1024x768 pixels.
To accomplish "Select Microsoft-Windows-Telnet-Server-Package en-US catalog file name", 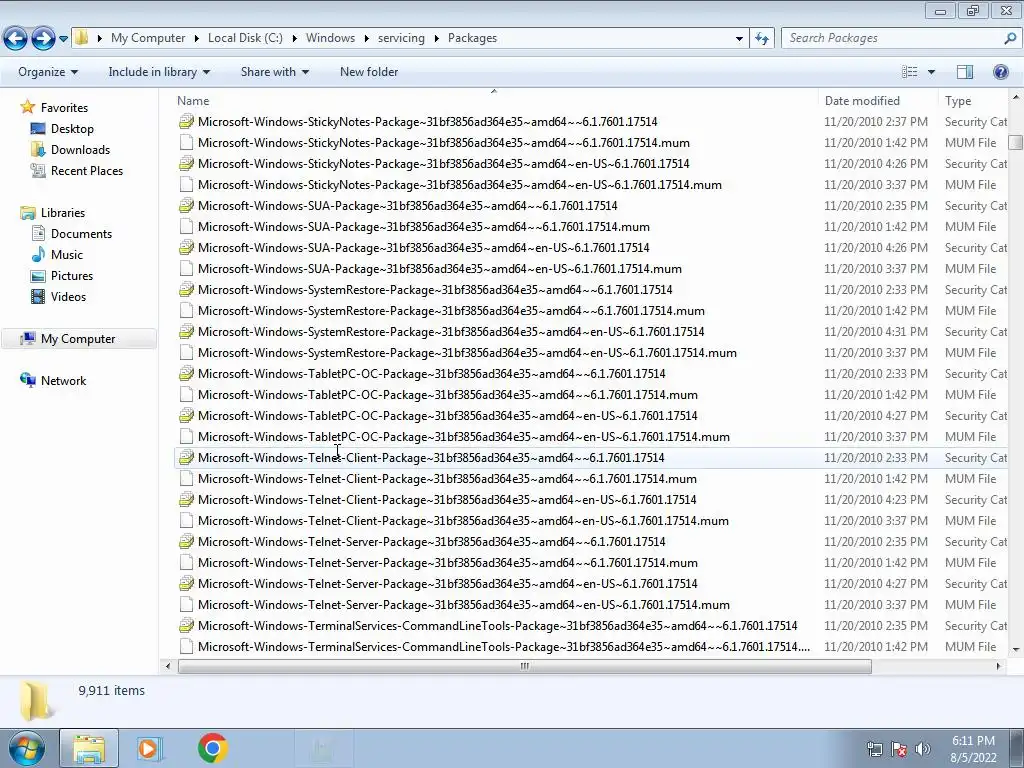I will (x=447, y=583).
